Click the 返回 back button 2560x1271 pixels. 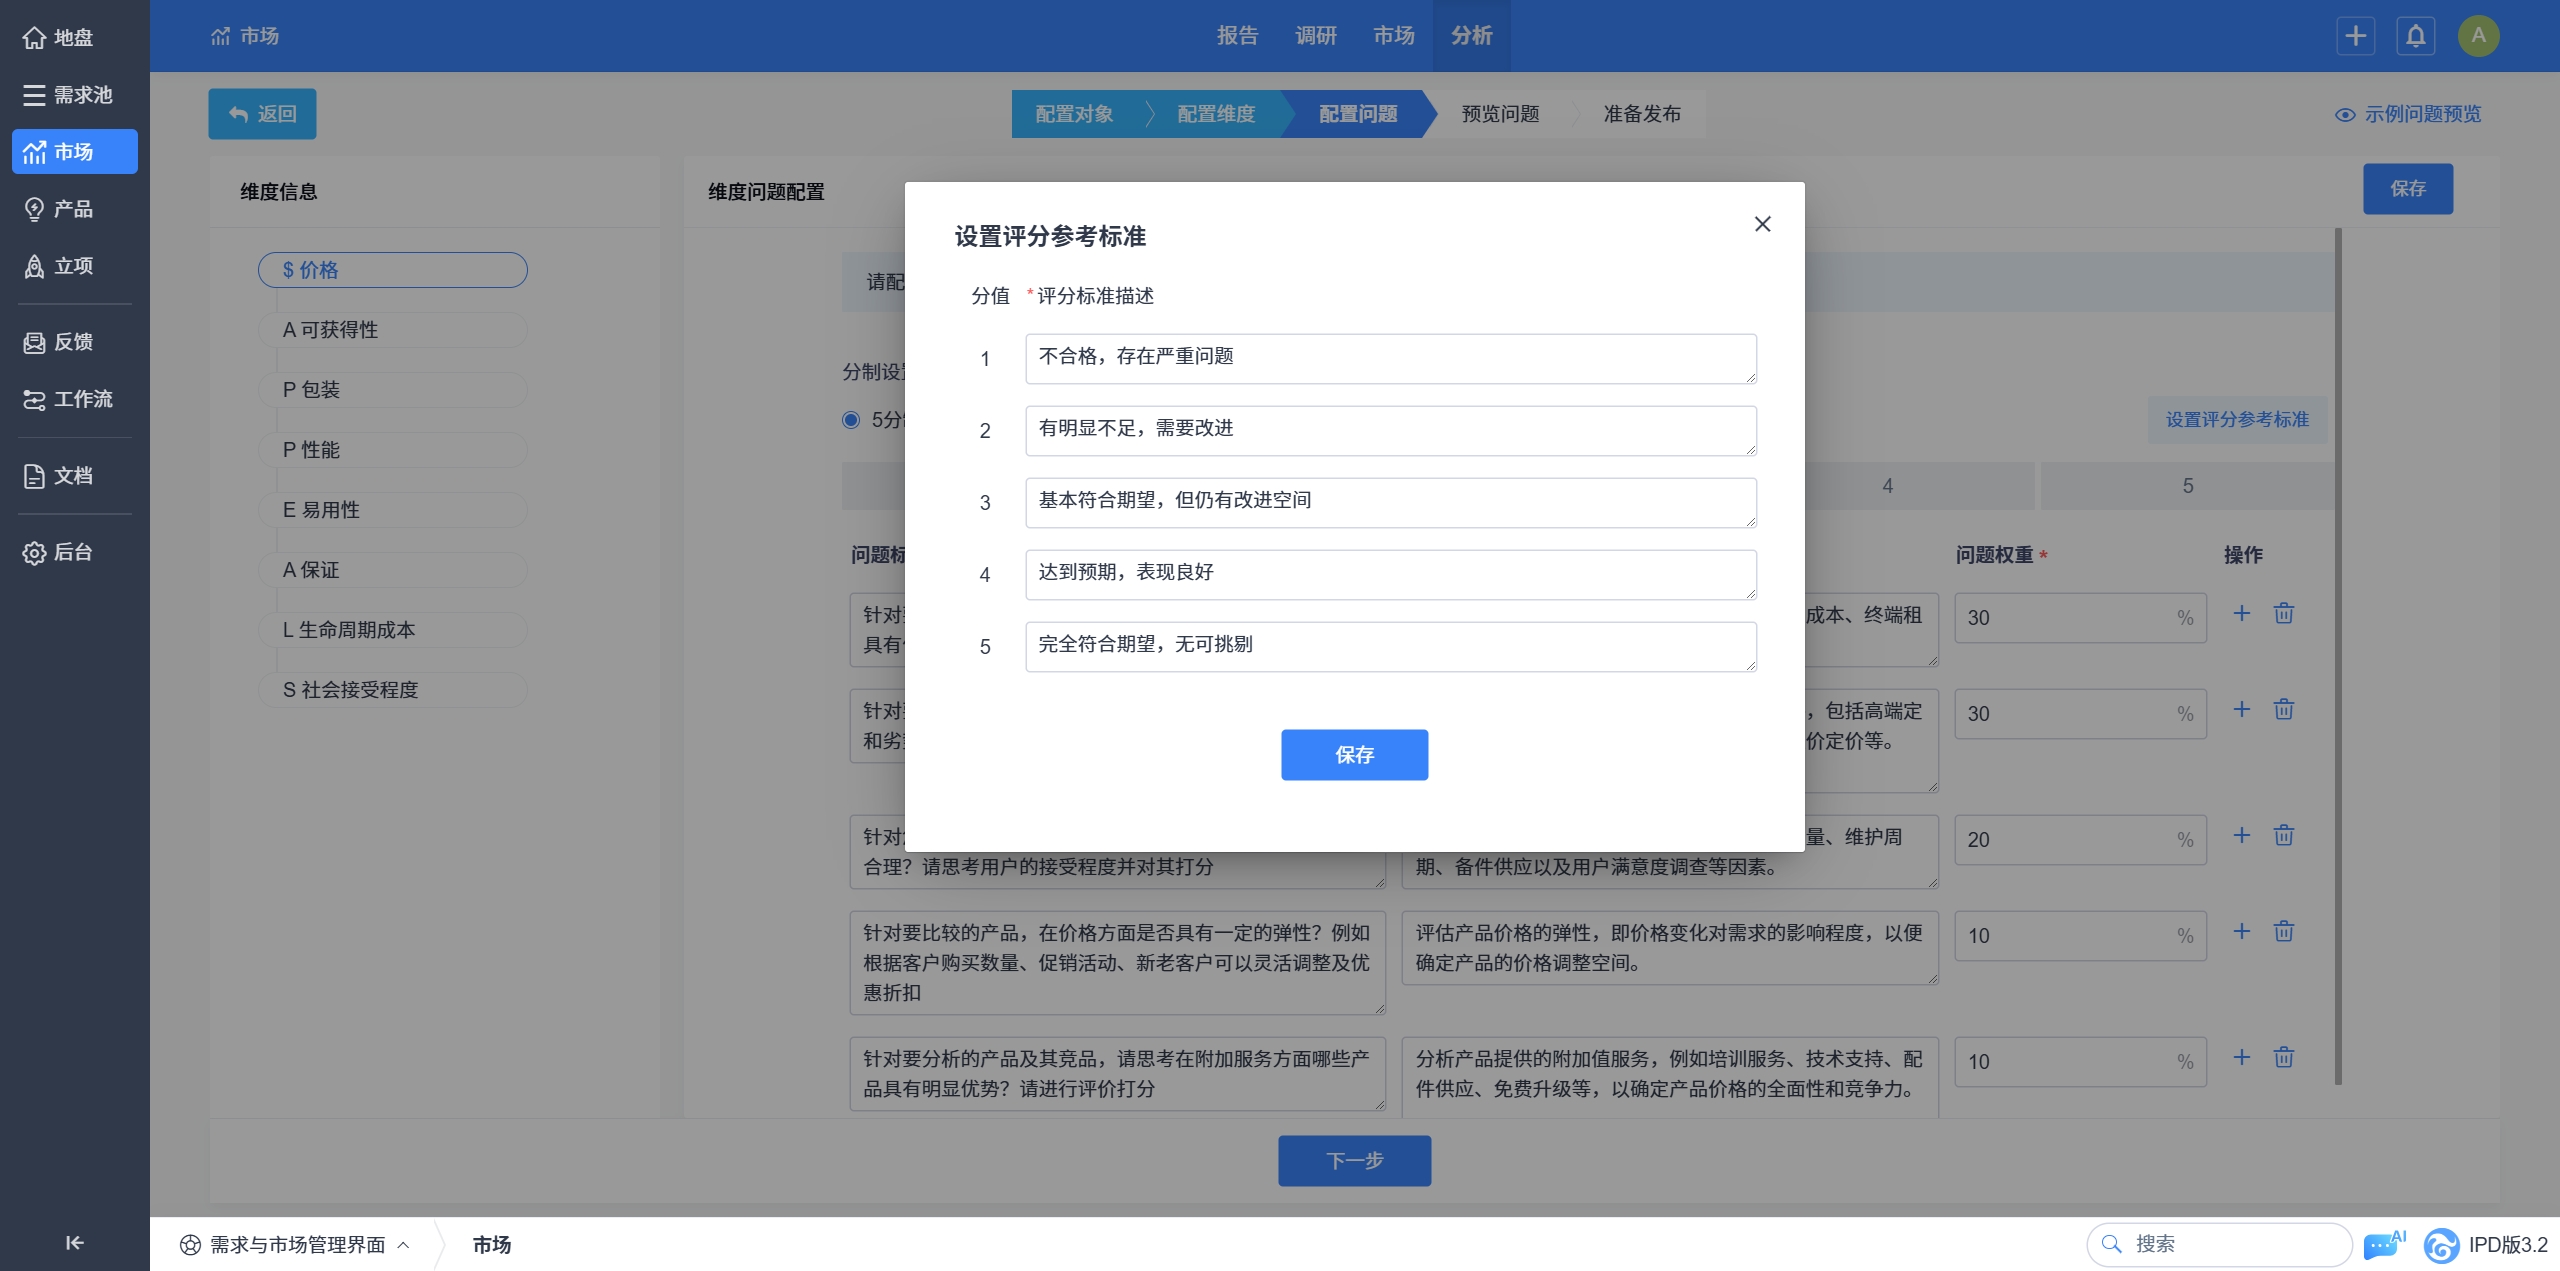pos(262,114)
